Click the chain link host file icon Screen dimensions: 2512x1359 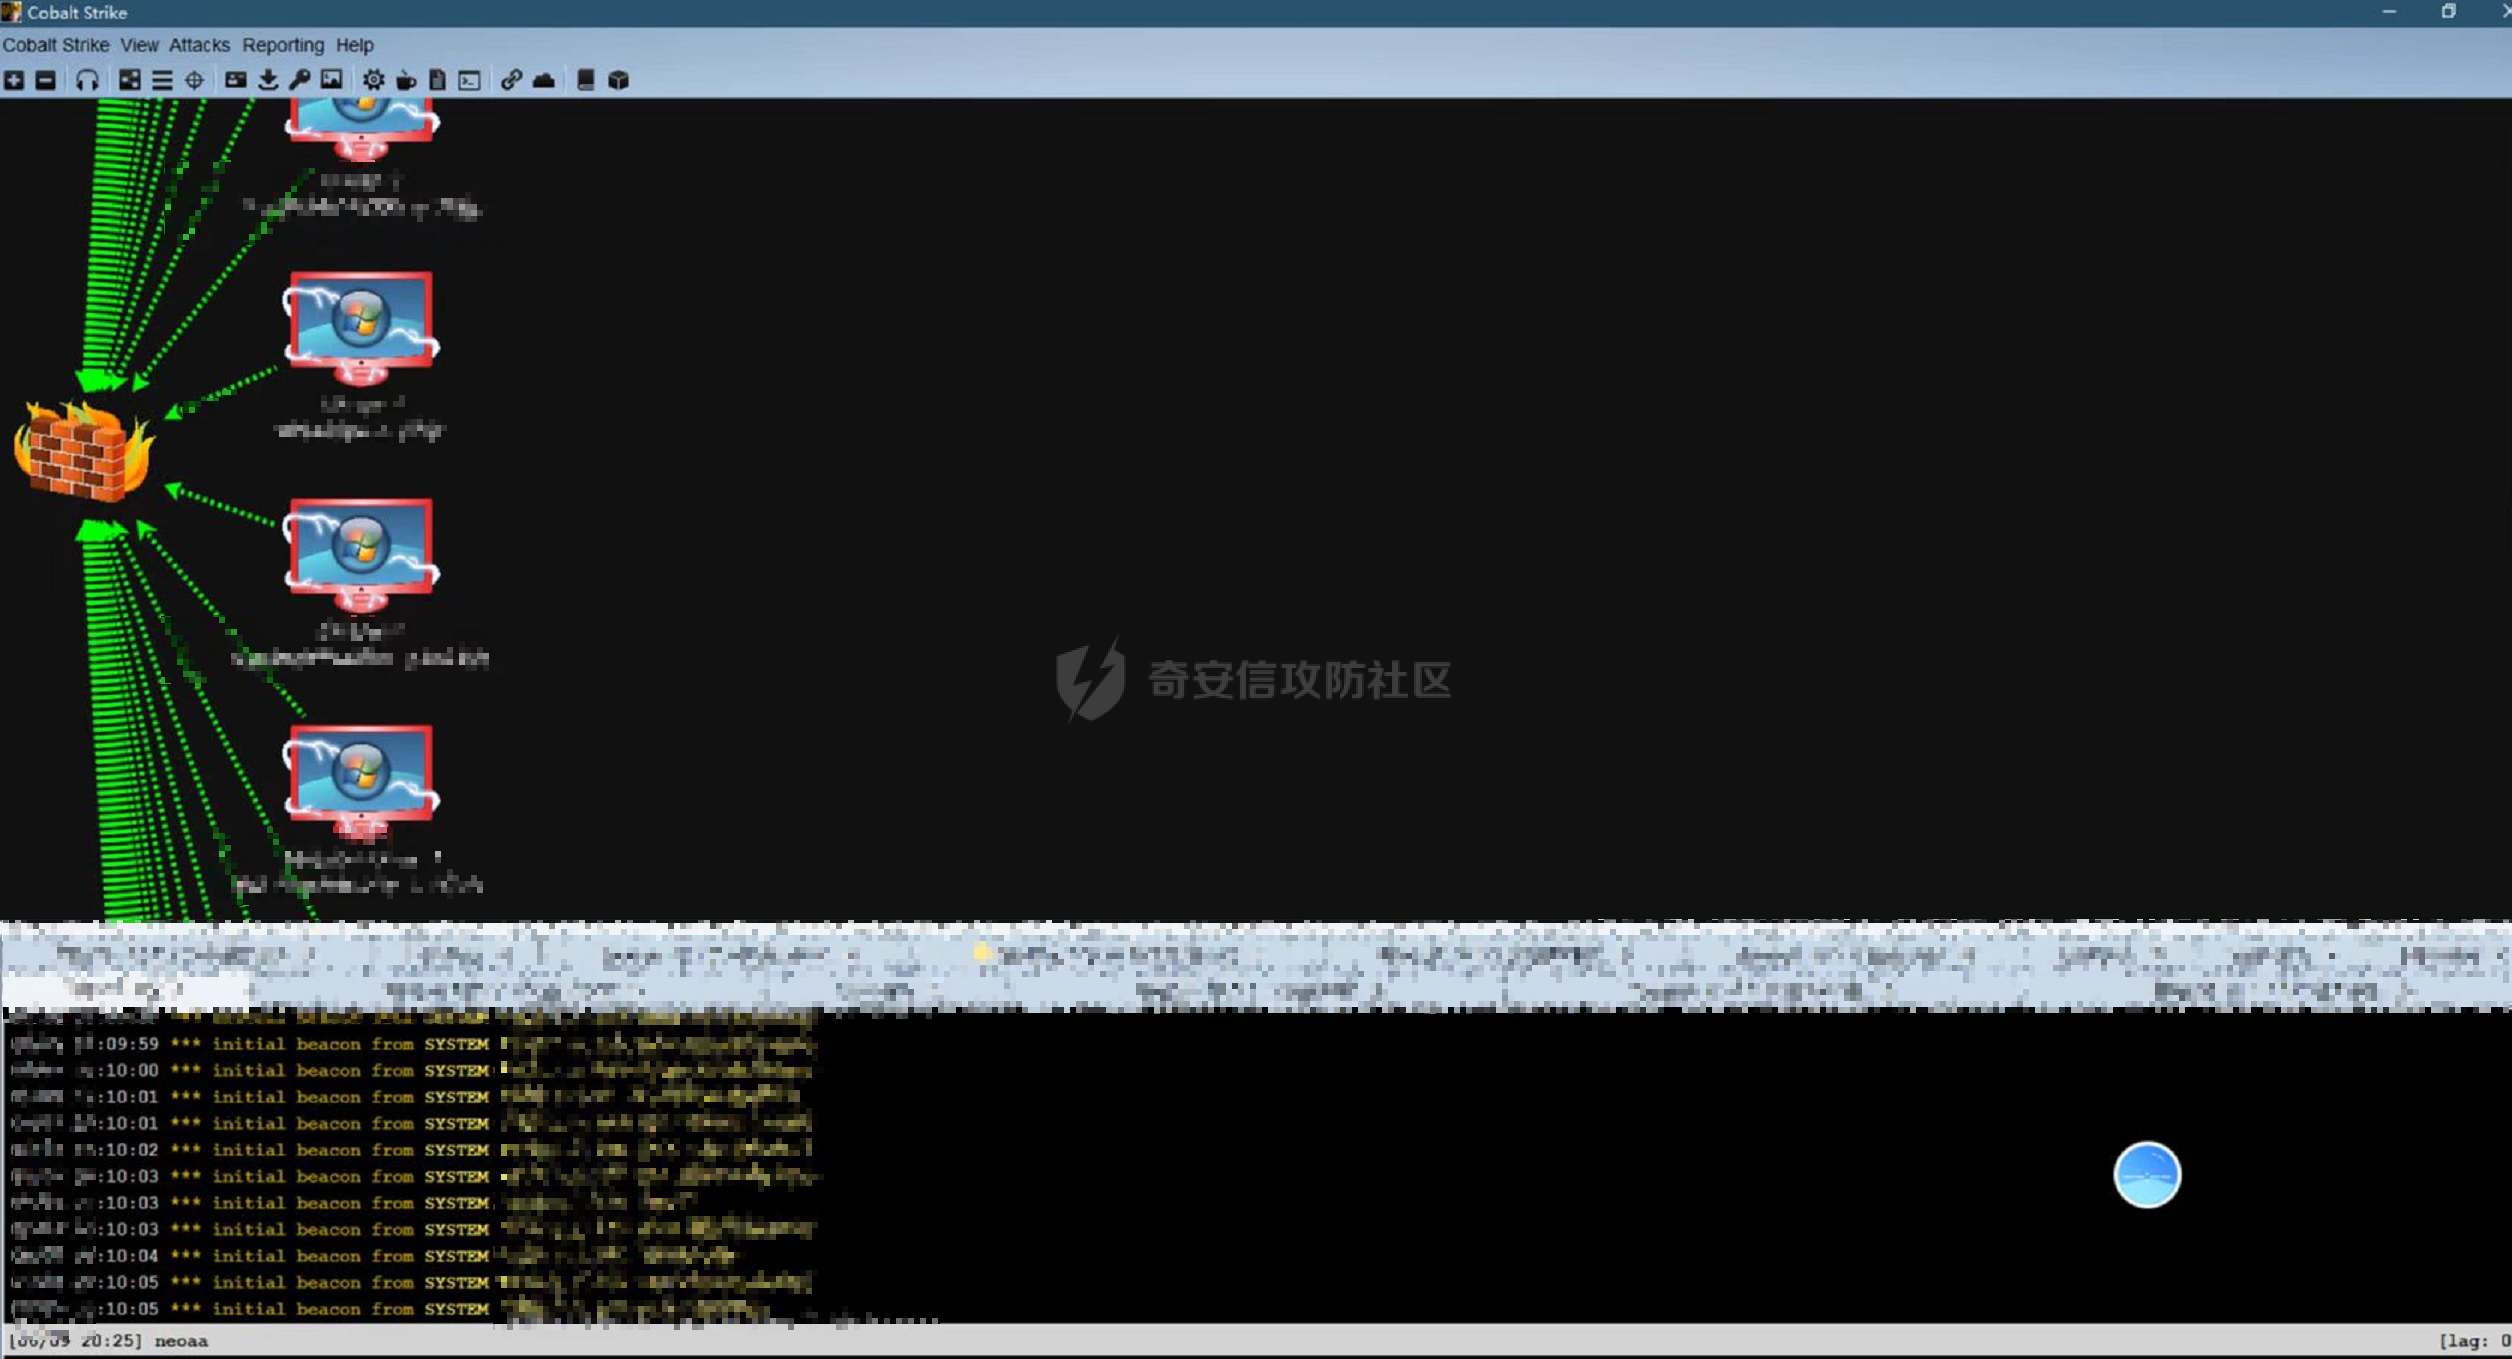click(x=511, y=80)
